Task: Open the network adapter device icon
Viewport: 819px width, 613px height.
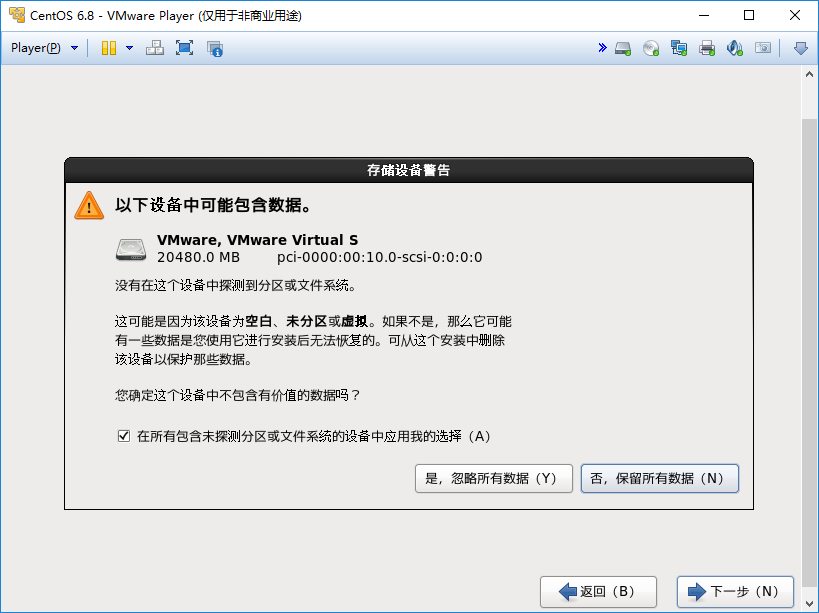Action: pyautogui.click(x=678, y=49)
